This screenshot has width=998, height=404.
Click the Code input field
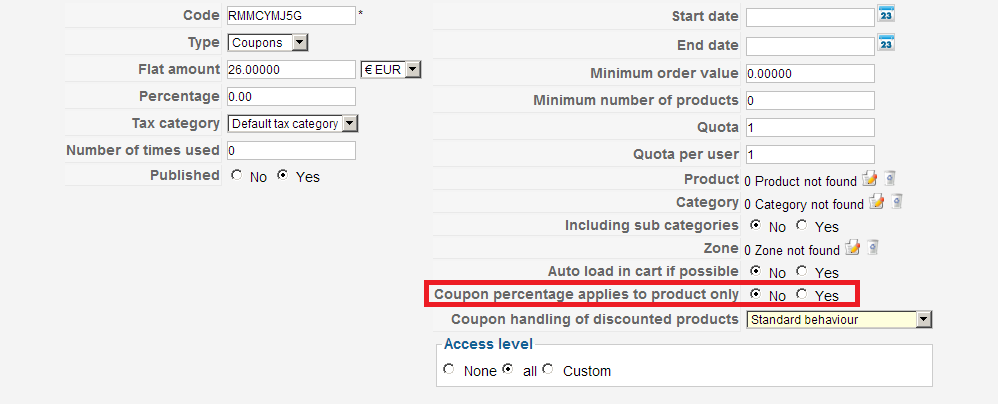coord(290,15)
